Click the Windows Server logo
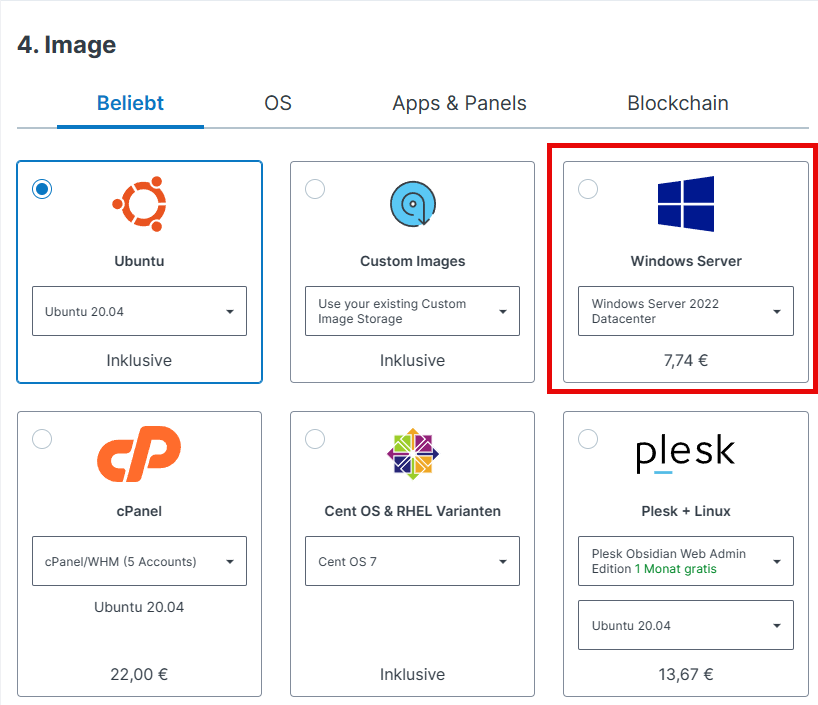This screenshot has height=705, width=818. tap(686, 204)
